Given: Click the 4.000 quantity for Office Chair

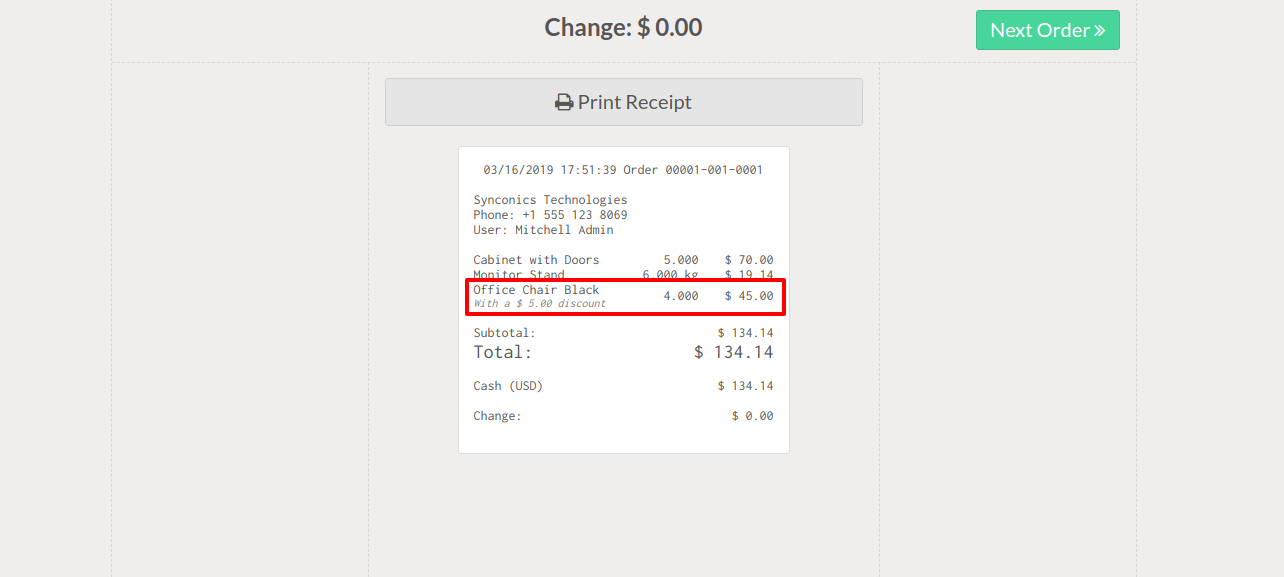Looking at the screenshot, I should (x=681, y=296).
